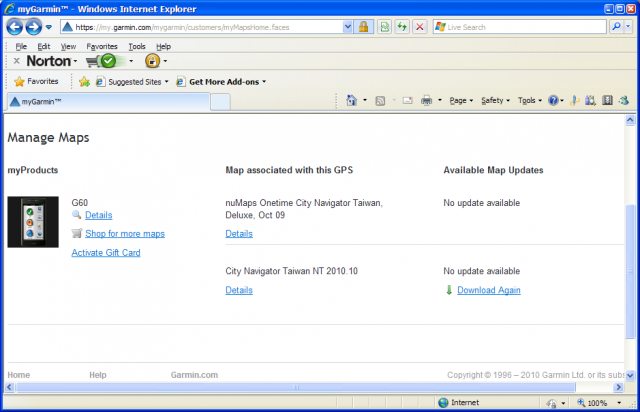Image resolution: width=640 pixels, height=412 pixels.
Task: Open Details for nuMaps Onetime map
Action: (239, 234)
